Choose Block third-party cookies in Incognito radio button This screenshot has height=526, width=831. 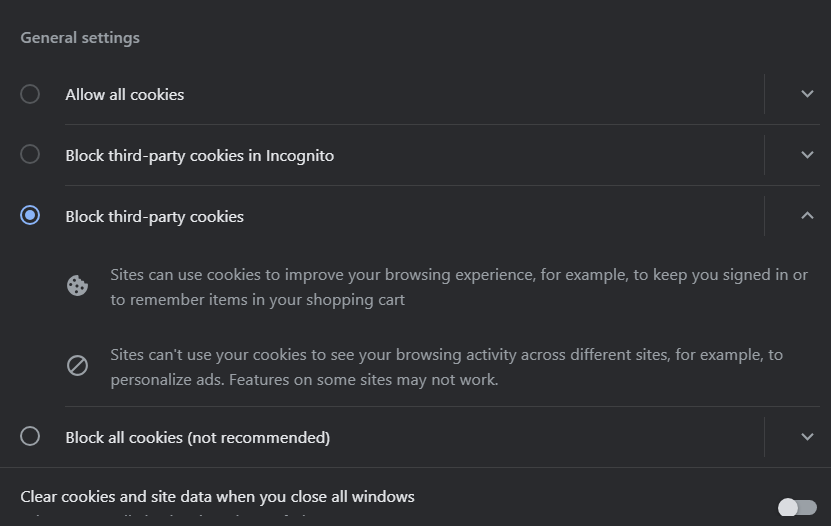pos(30,155)
